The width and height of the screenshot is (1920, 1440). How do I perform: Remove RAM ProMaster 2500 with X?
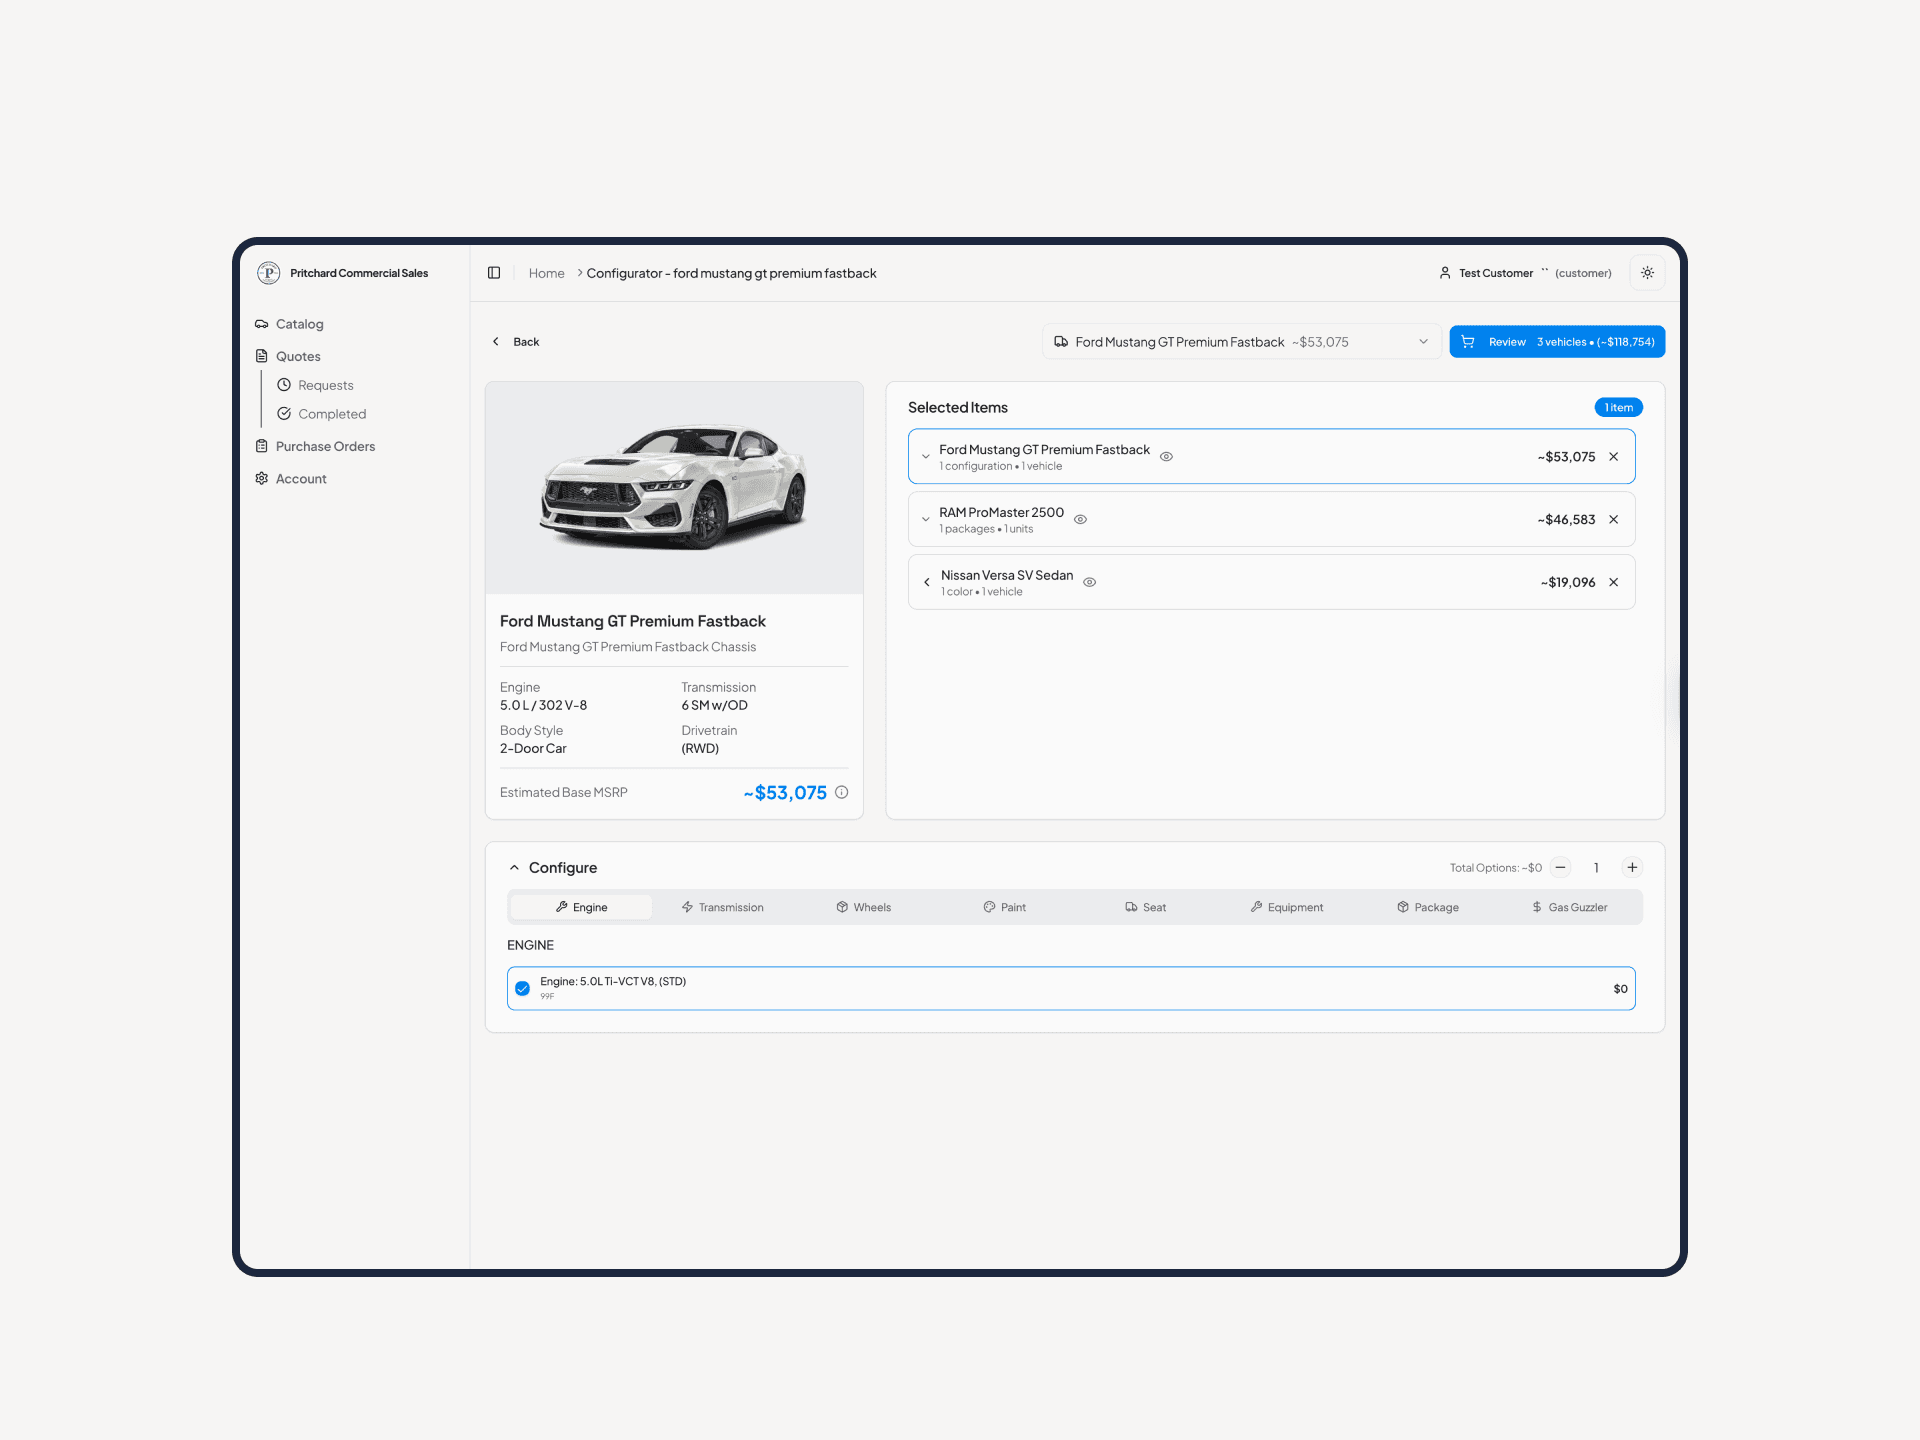[1613, 519]
